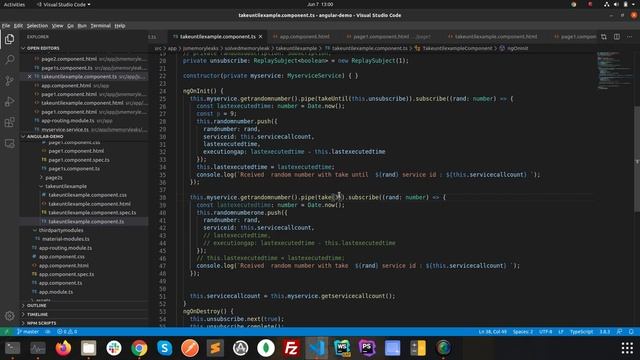Open Sublime Text from the dock
This screenshot has height=360, width=640.
(x=215, y=348)
